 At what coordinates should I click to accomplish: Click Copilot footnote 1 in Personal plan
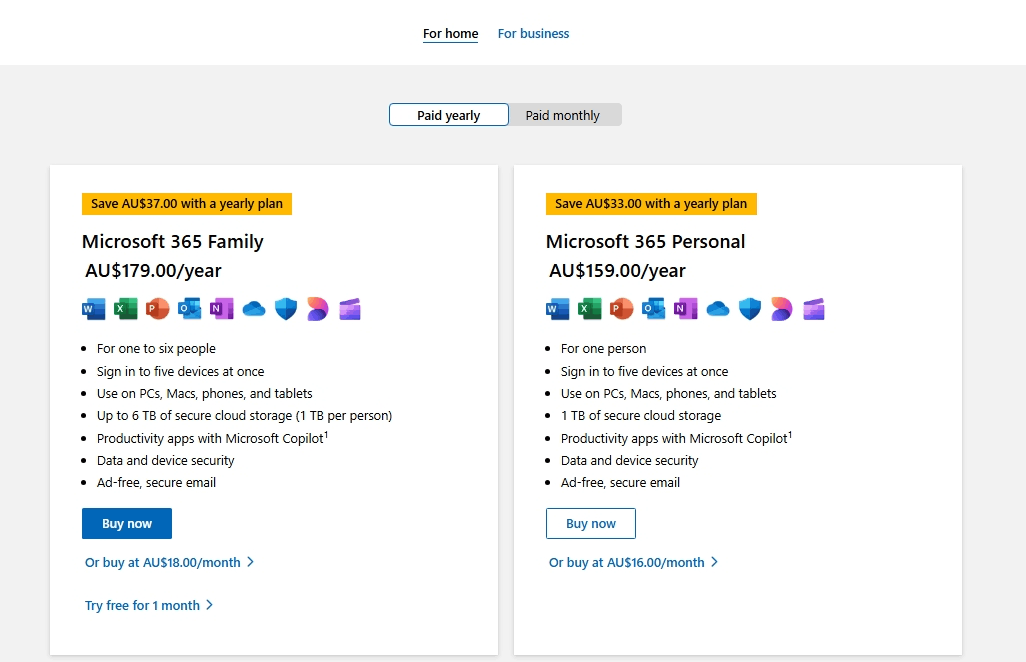coord(790,434)
